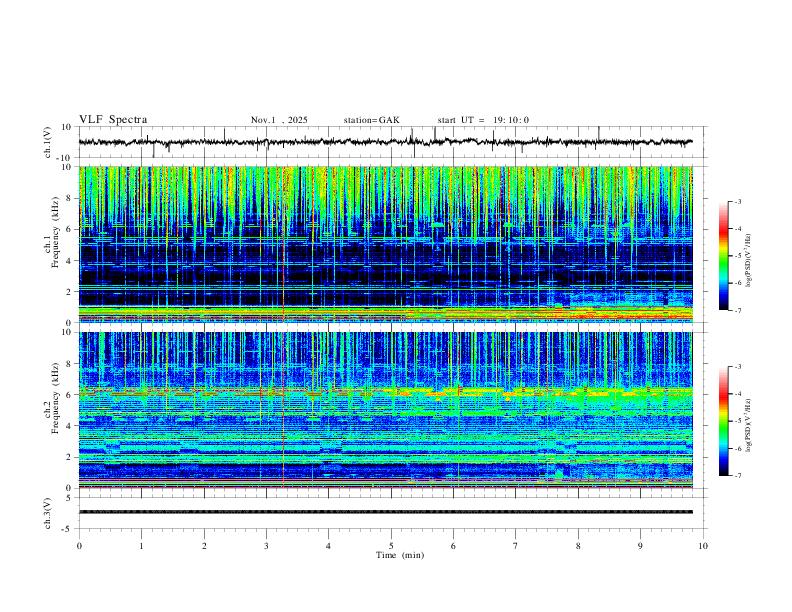
Task: Select the ch.2 "Frequency (kHz)" axis title
Action: pos(55,399)
